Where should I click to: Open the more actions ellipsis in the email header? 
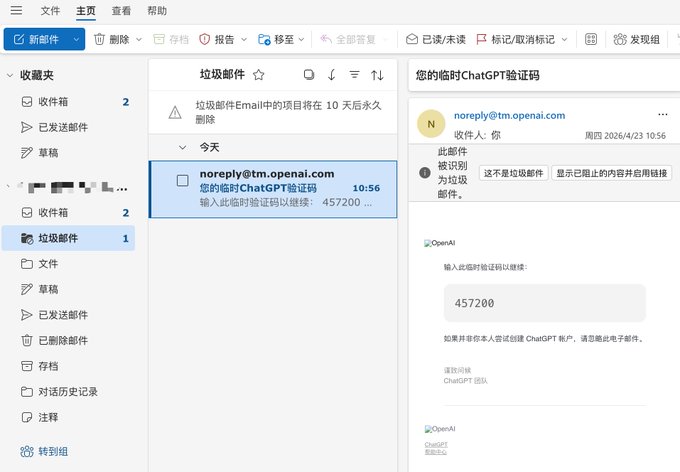(663, 115)
